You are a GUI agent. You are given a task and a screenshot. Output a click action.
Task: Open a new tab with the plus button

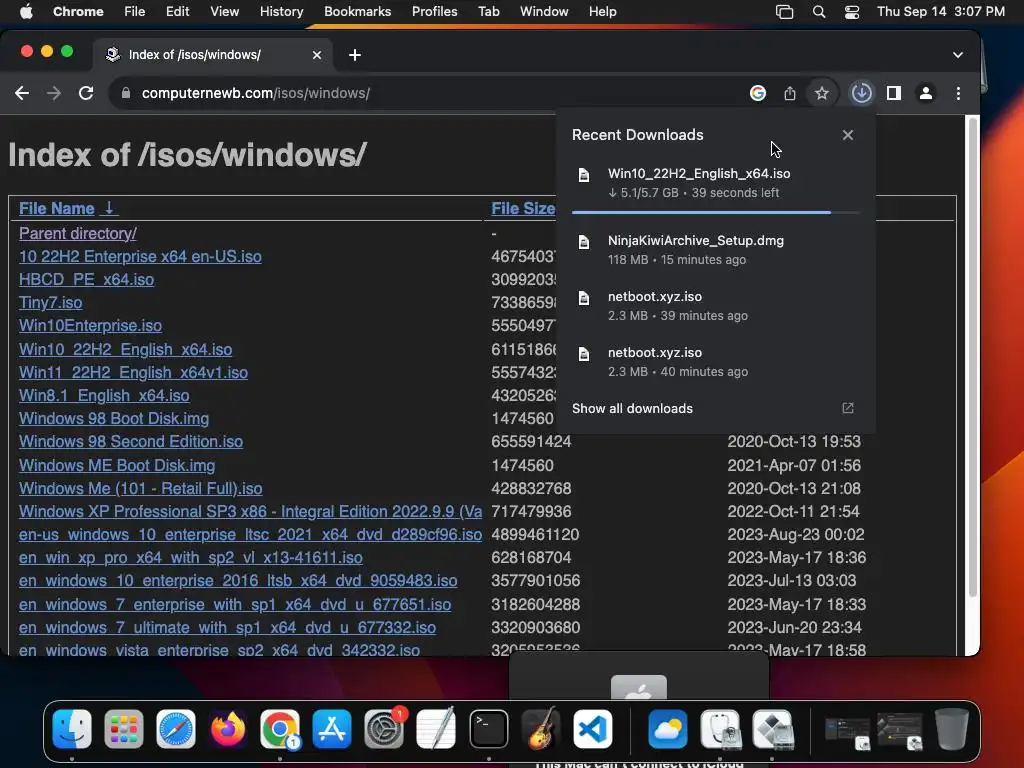click(x=355, y=55)
